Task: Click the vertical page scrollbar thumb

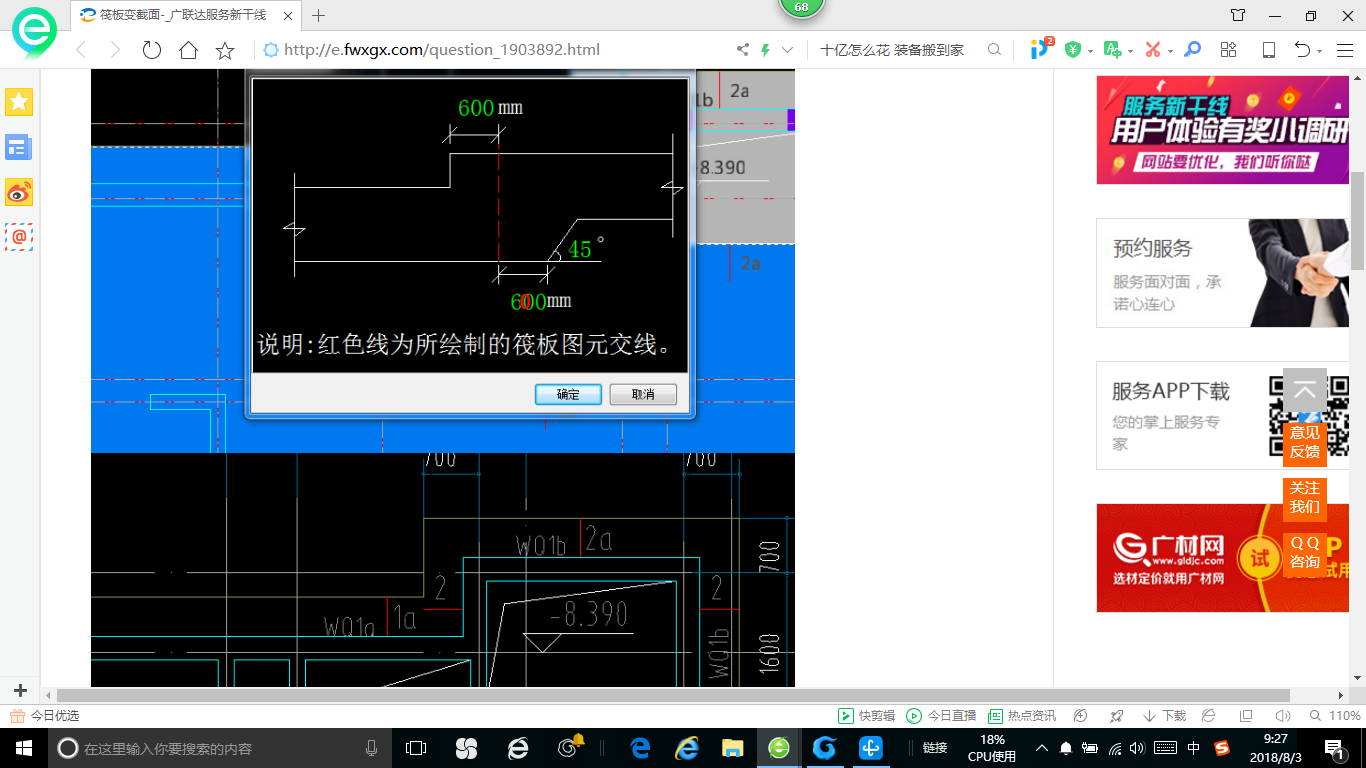Action: [1357, 220]
